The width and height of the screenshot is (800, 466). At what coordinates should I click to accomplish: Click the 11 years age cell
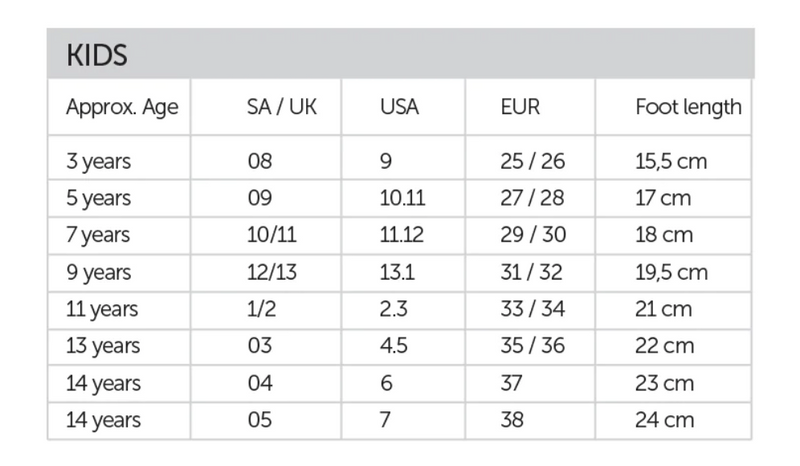click(102, 309)
